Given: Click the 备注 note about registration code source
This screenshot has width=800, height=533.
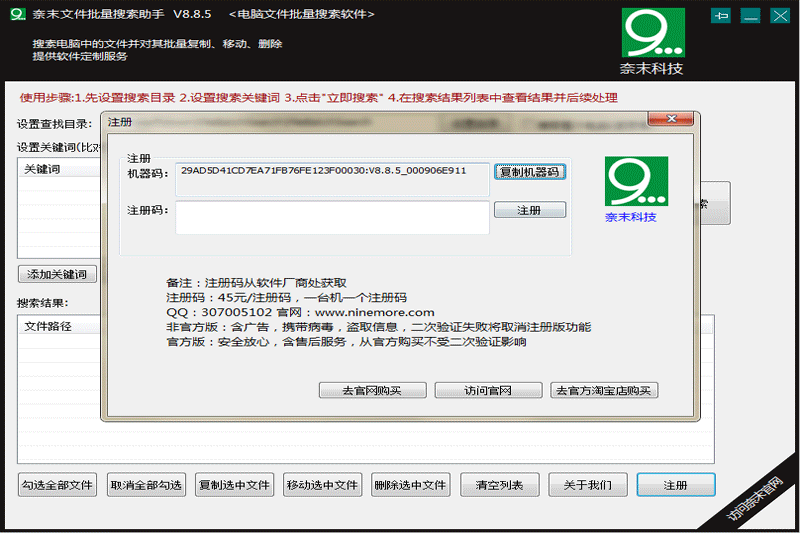Looking at the screenshot, I should [256, 283].
